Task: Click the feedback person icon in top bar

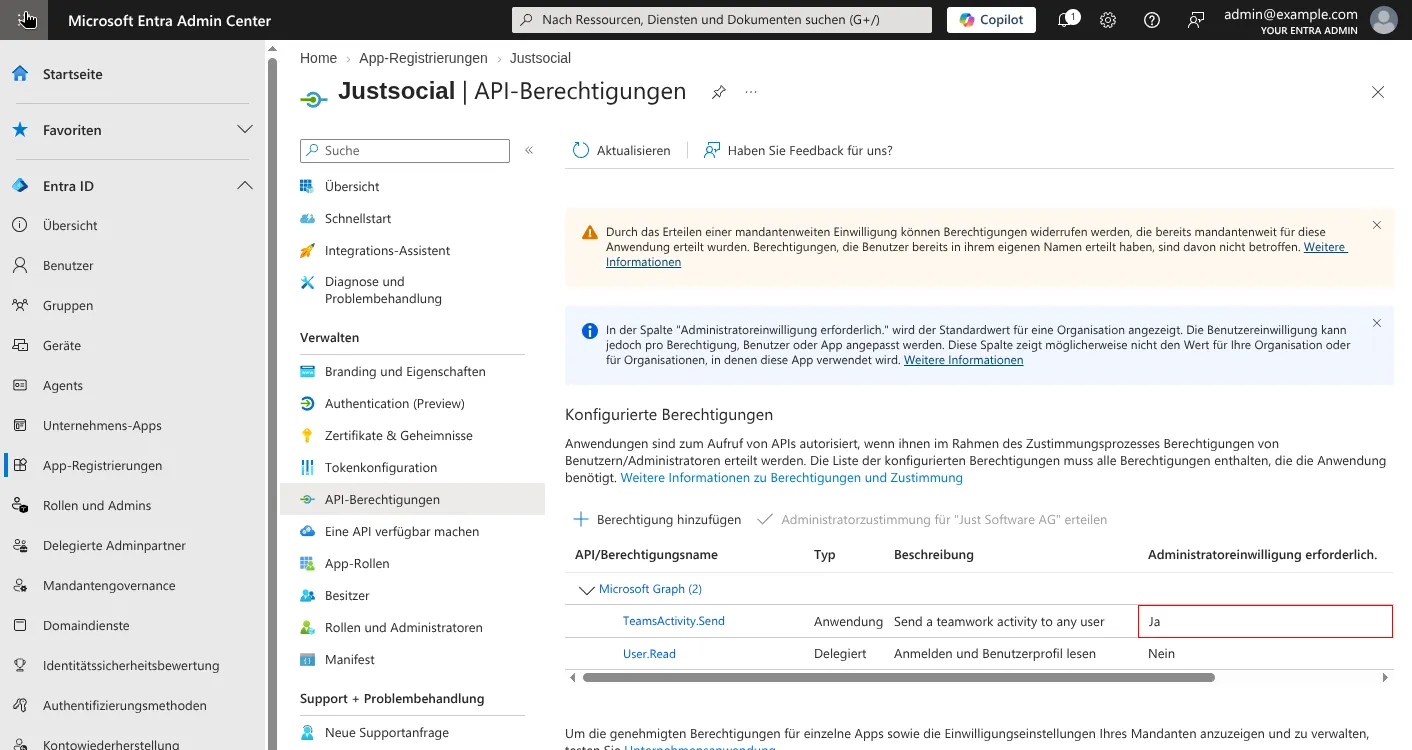Action: [1196, 20]
